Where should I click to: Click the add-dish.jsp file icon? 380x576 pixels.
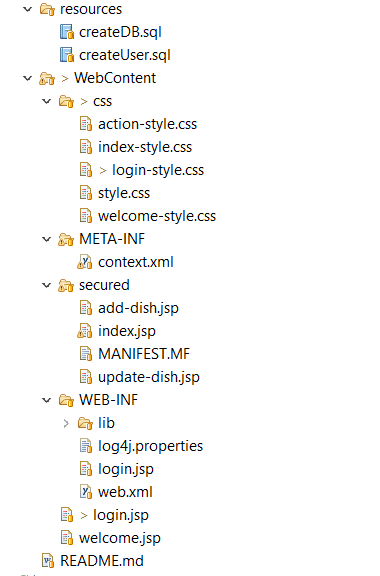pyautogui.click(x=86, y=308)
